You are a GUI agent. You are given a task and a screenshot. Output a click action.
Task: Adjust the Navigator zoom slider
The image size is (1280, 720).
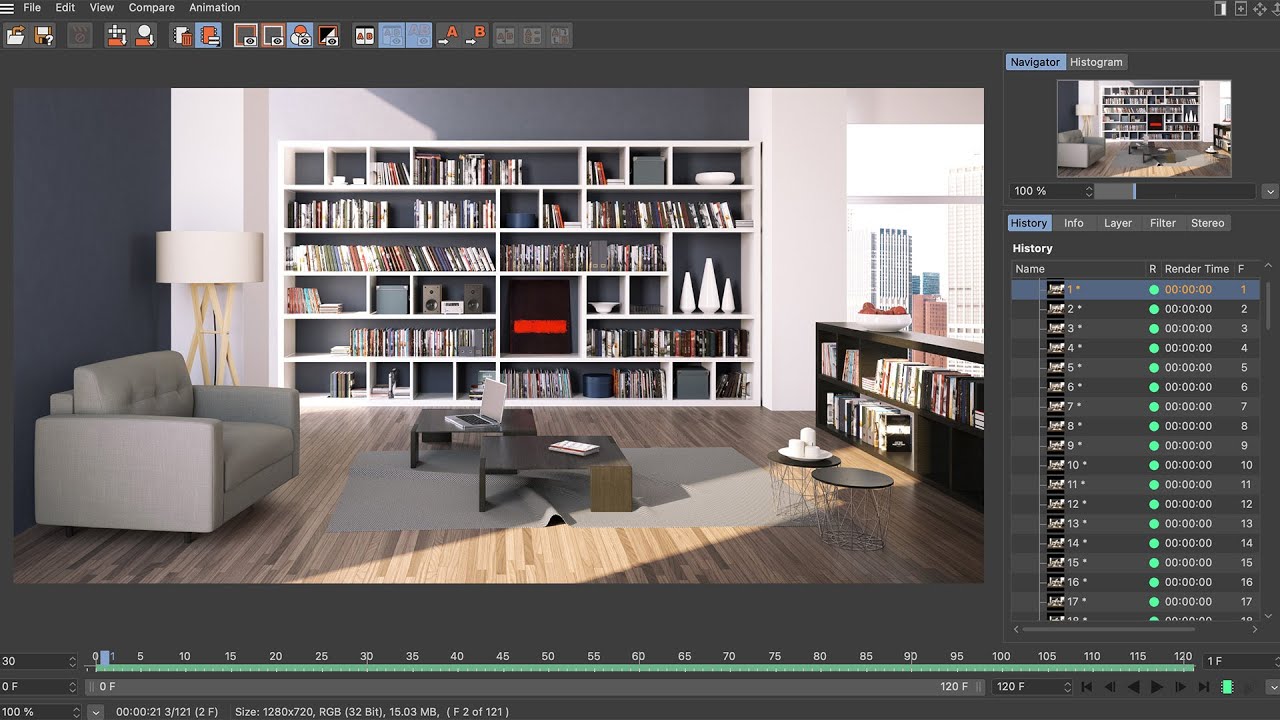point(1175,191)
